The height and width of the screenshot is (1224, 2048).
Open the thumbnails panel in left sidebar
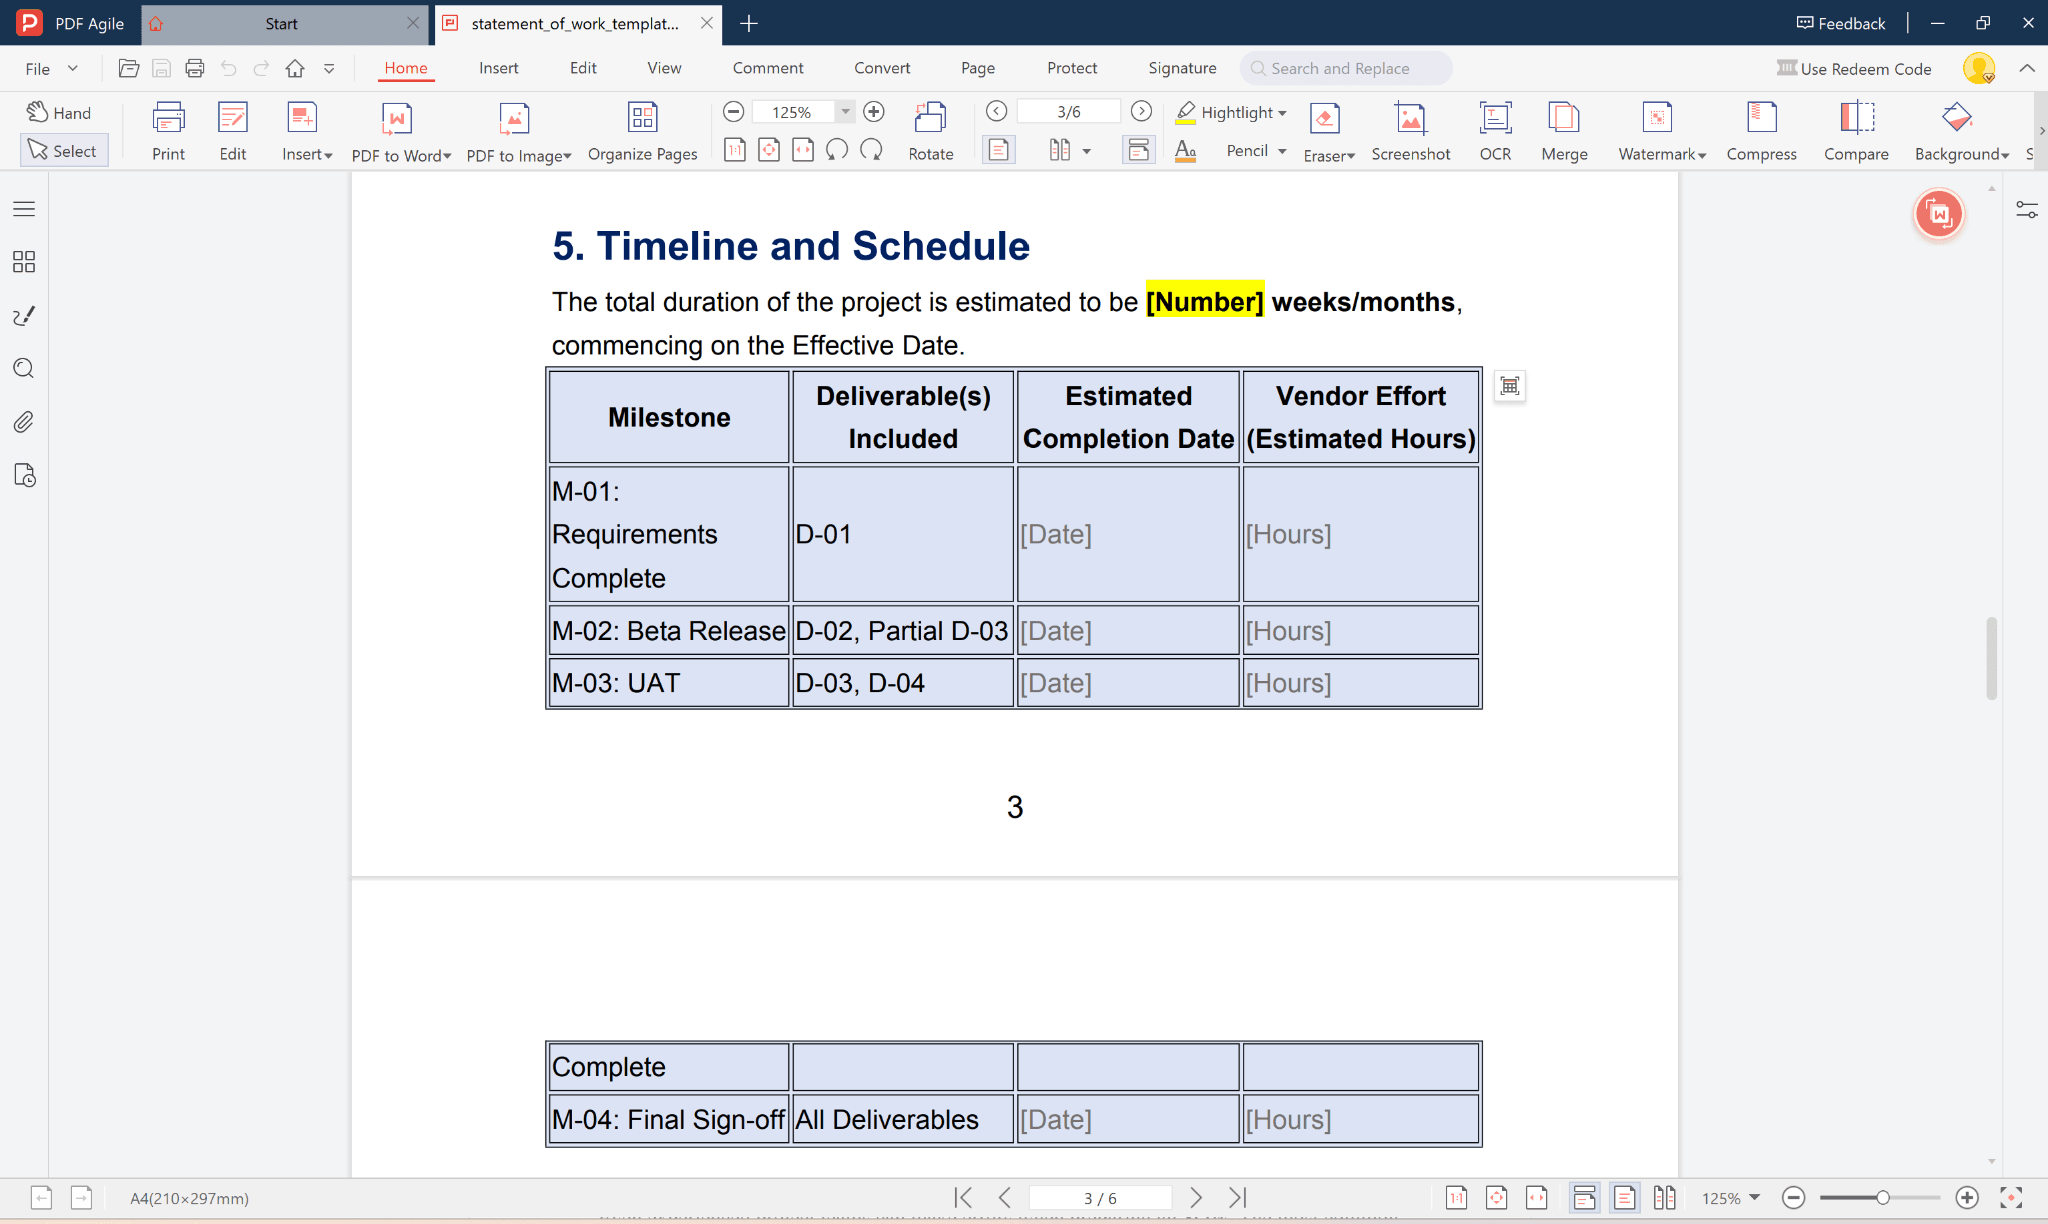pos(24,262)
